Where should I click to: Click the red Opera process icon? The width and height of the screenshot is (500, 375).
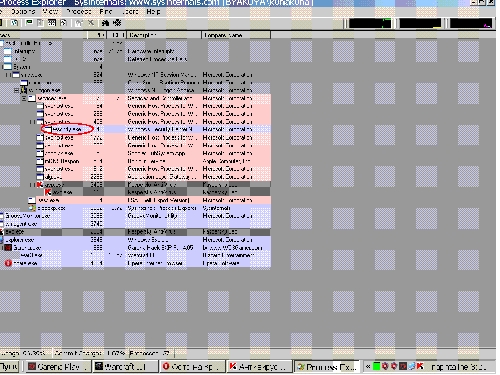click(8, 263)
